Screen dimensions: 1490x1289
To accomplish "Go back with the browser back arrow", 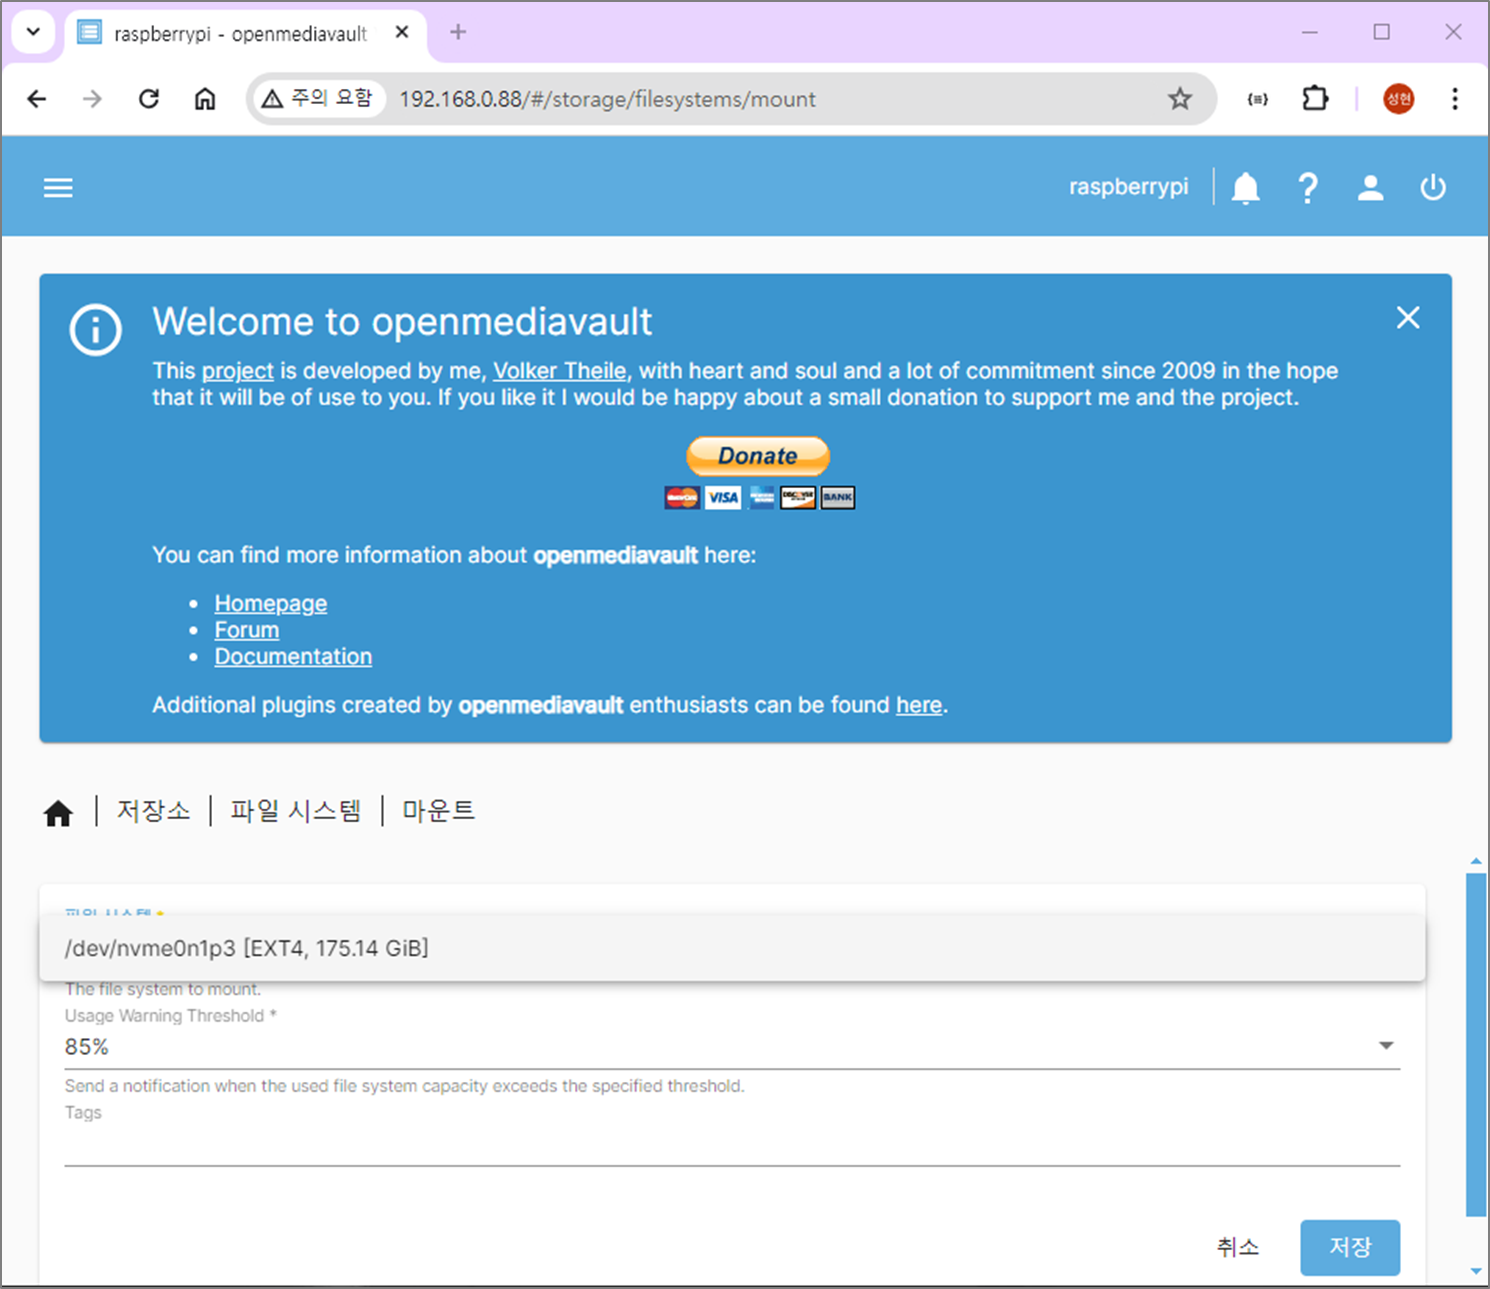I will 37,99.
